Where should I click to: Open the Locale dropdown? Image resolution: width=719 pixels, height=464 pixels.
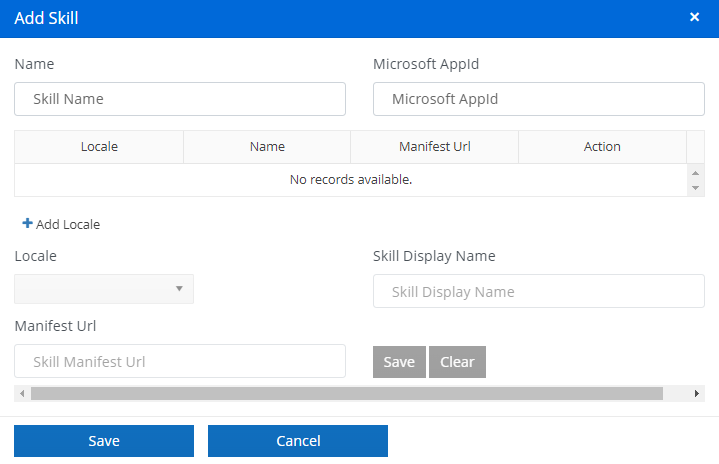(x=104, y=289)
